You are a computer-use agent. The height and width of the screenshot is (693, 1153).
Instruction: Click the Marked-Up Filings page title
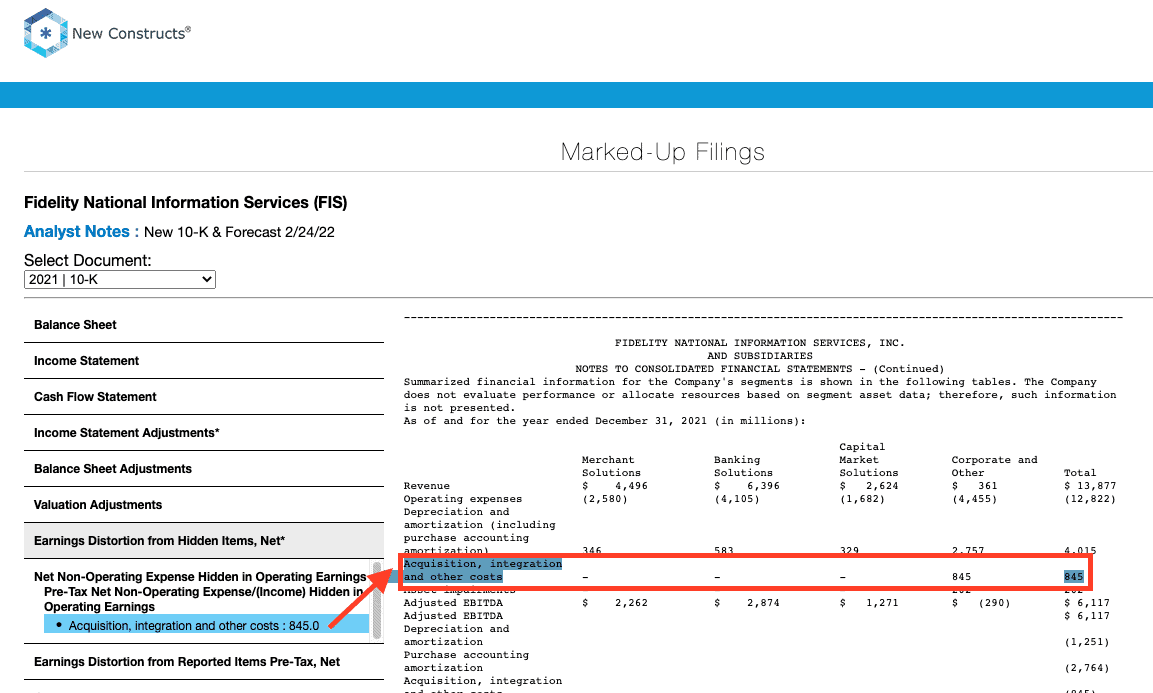point(663,152)
